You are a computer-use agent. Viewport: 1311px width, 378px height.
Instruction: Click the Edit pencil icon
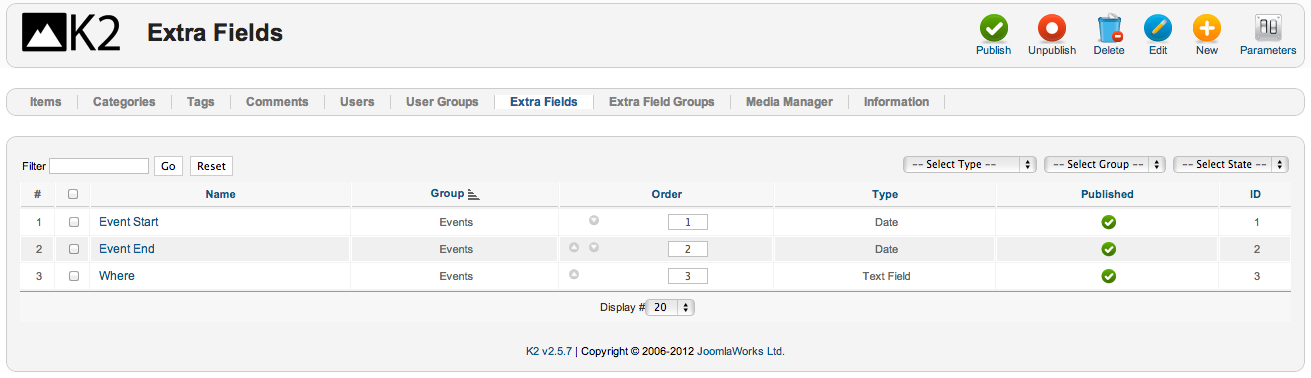[1158, 28]
